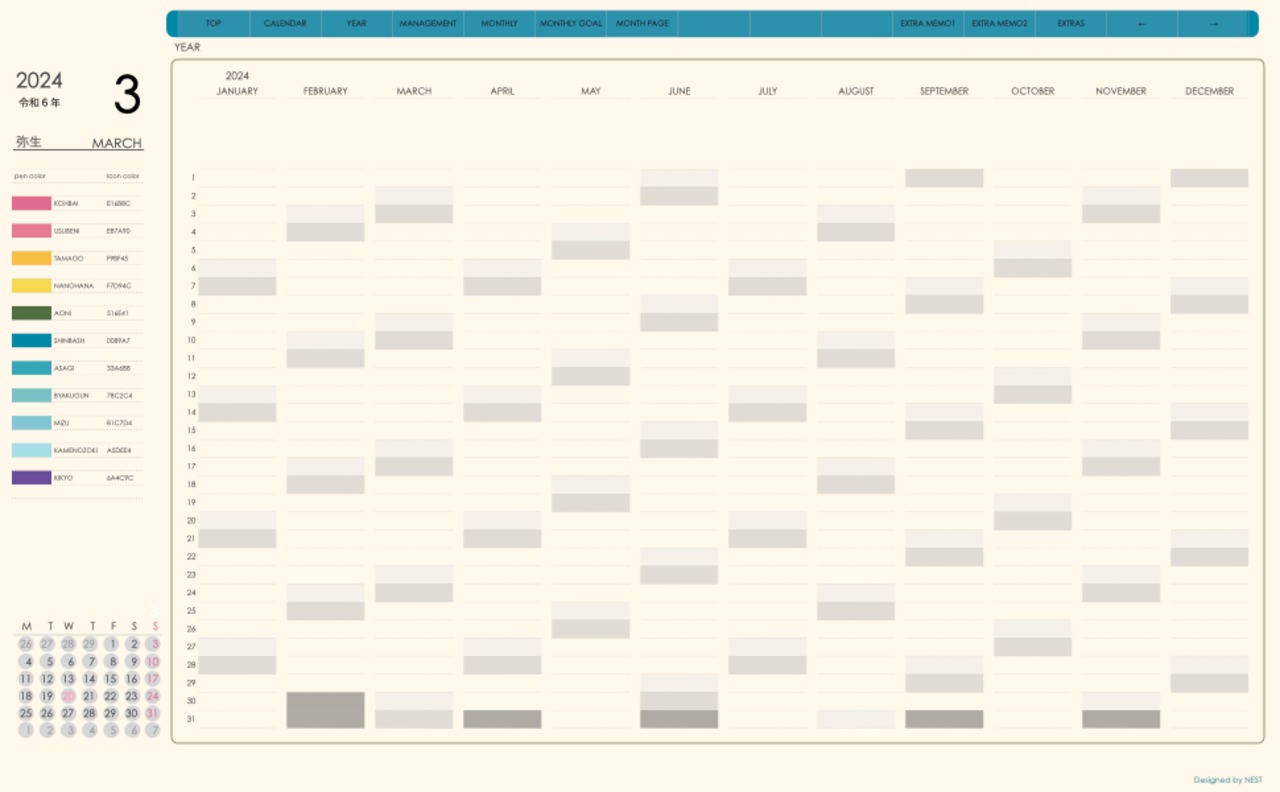1280x792 pixels.
Task: Select the YEAR tab
Action: [x=357, y=23]
